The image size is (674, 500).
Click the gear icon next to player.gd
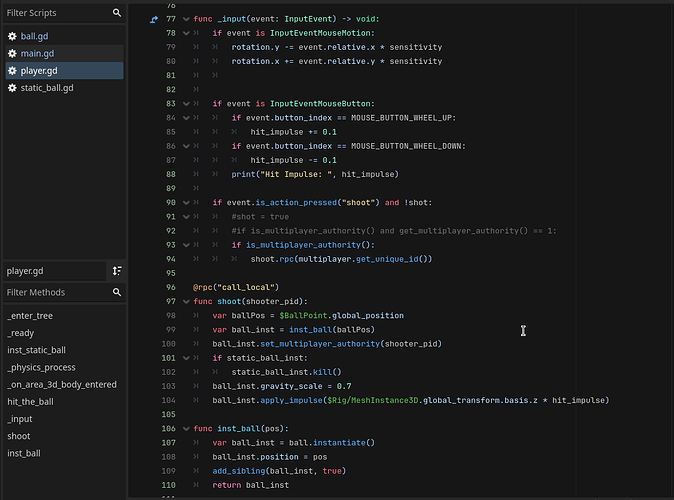(x=12, y=71)
